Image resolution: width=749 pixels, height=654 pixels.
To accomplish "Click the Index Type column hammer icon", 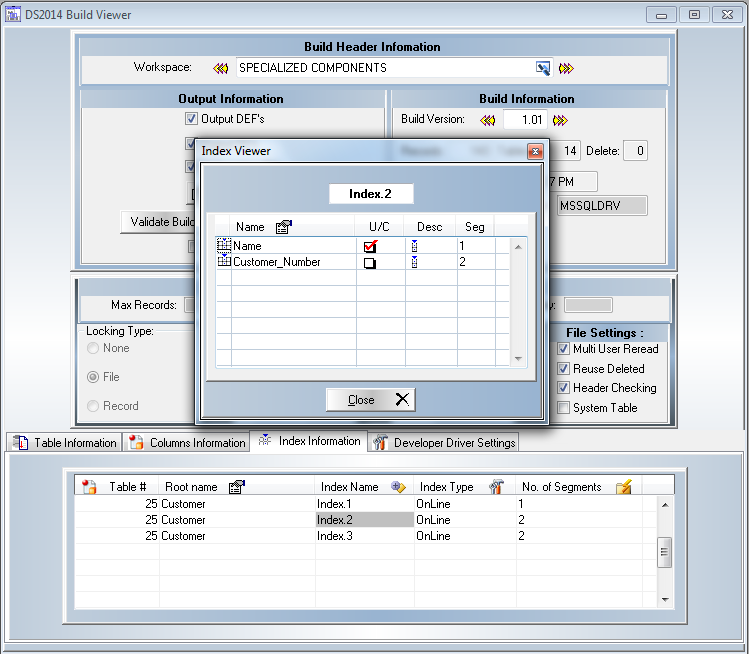I will click(x=496, y=487).
